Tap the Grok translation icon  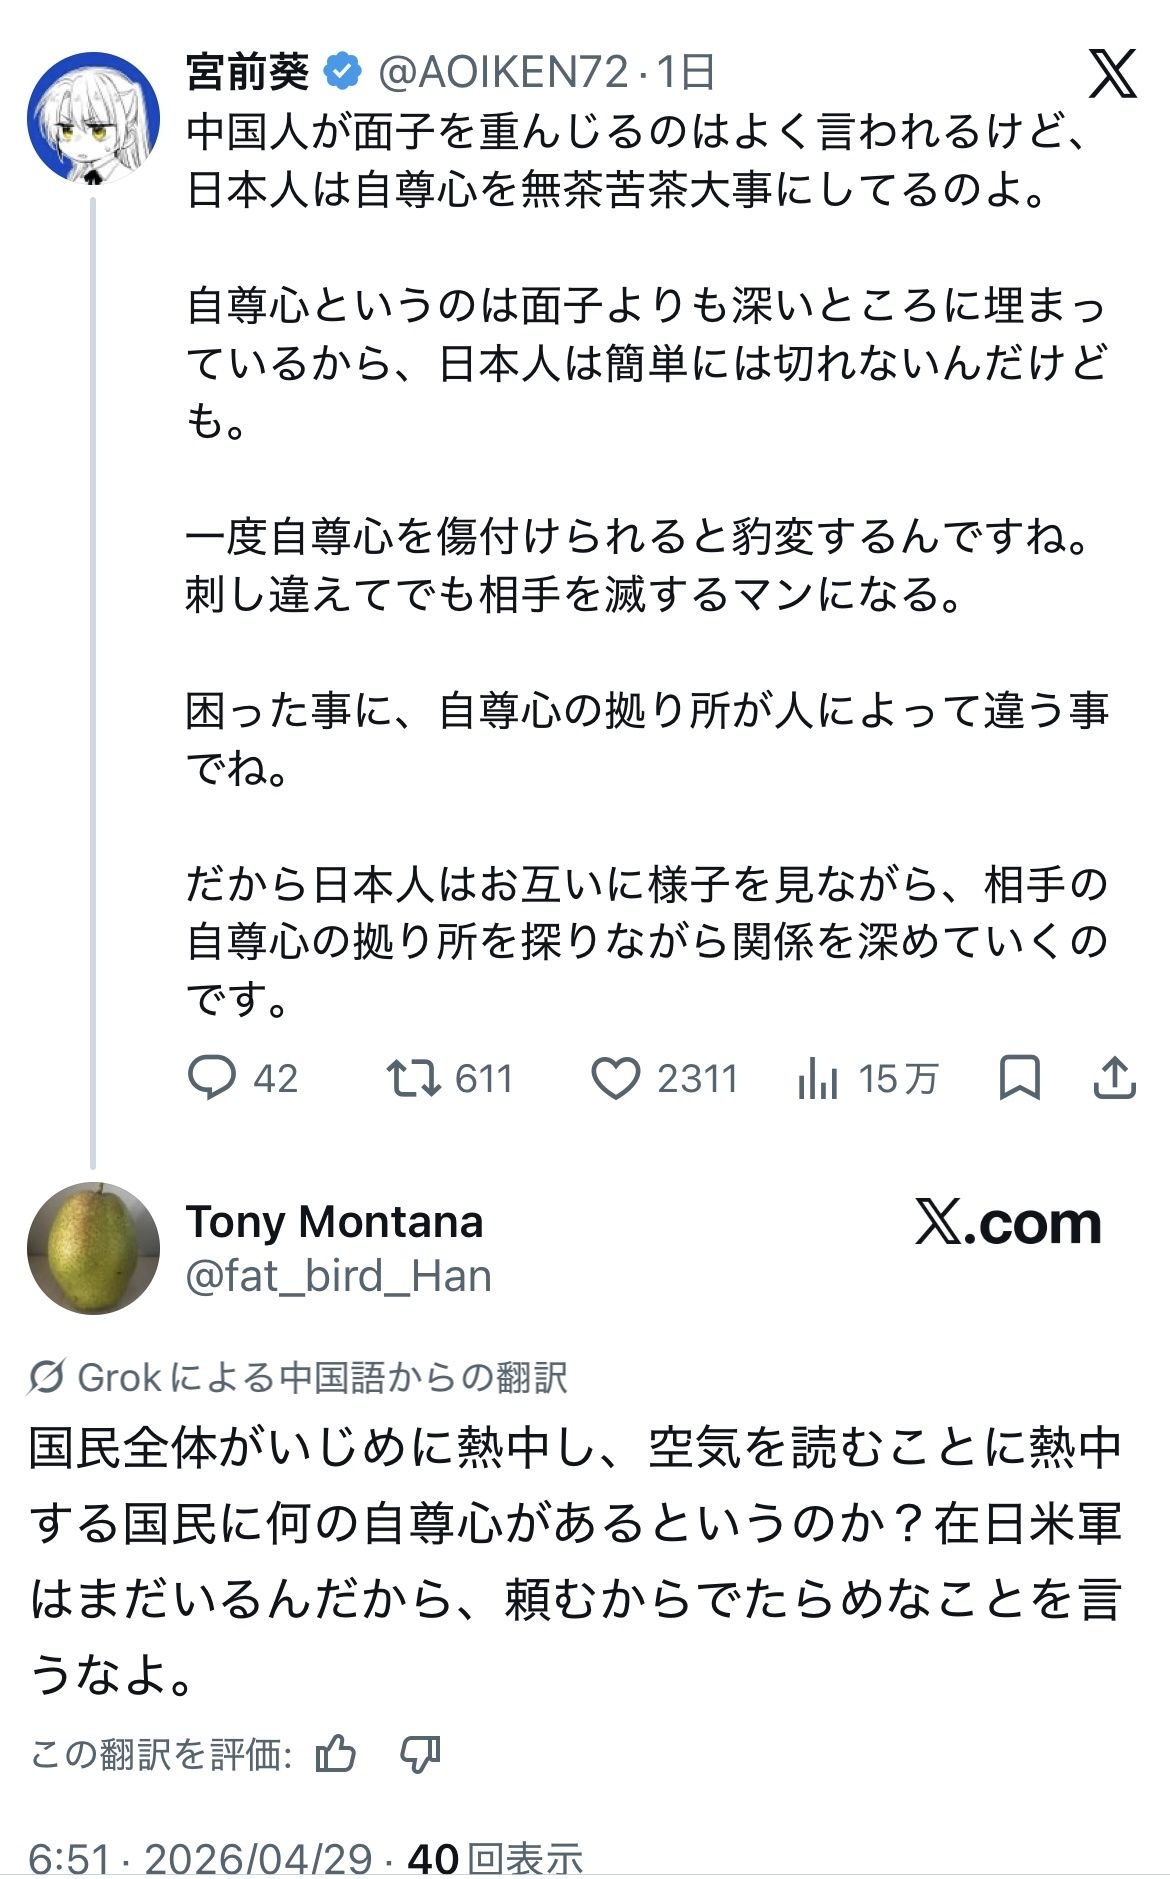click(46, 1377)
